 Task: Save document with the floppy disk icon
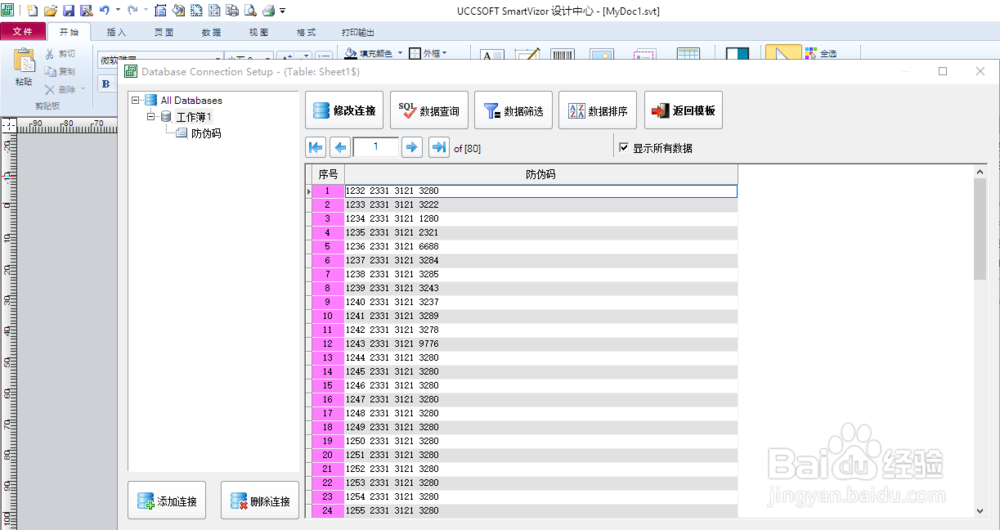click(68, 11)
